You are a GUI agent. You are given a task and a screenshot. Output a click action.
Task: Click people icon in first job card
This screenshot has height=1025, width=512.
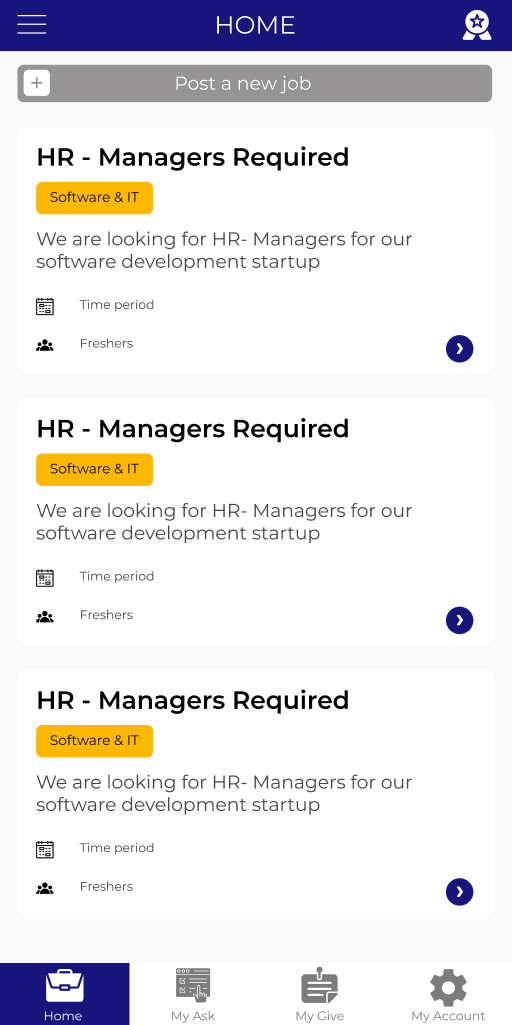45,345
